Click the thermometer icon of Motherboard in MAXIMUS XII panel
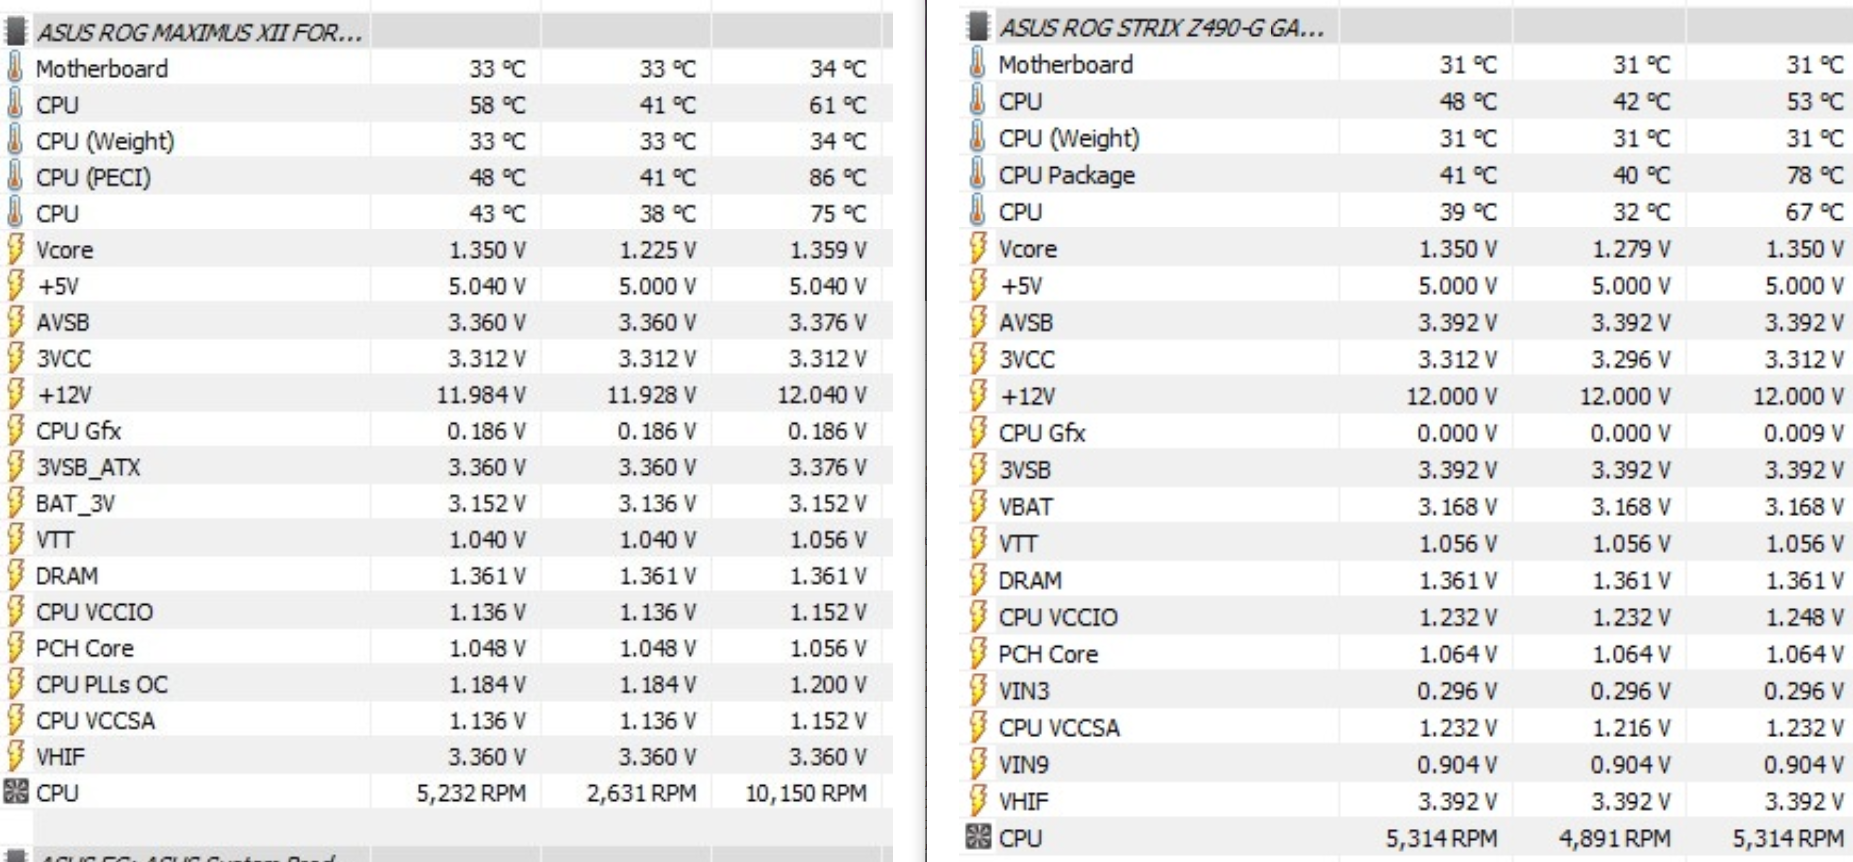Screen dimensions: 1853x862 pyautogui.click(x=15, y=68)
